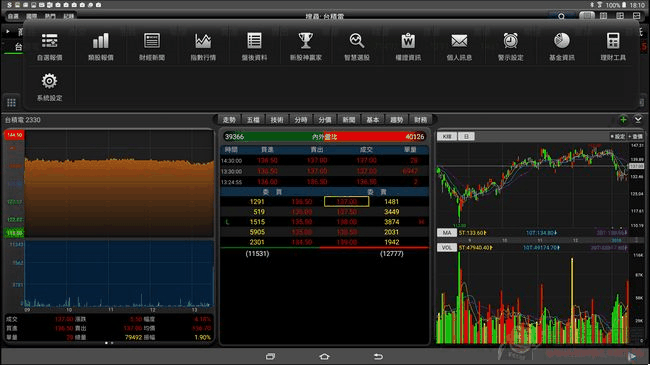Select the 記錄 top tab

[68, 16]
